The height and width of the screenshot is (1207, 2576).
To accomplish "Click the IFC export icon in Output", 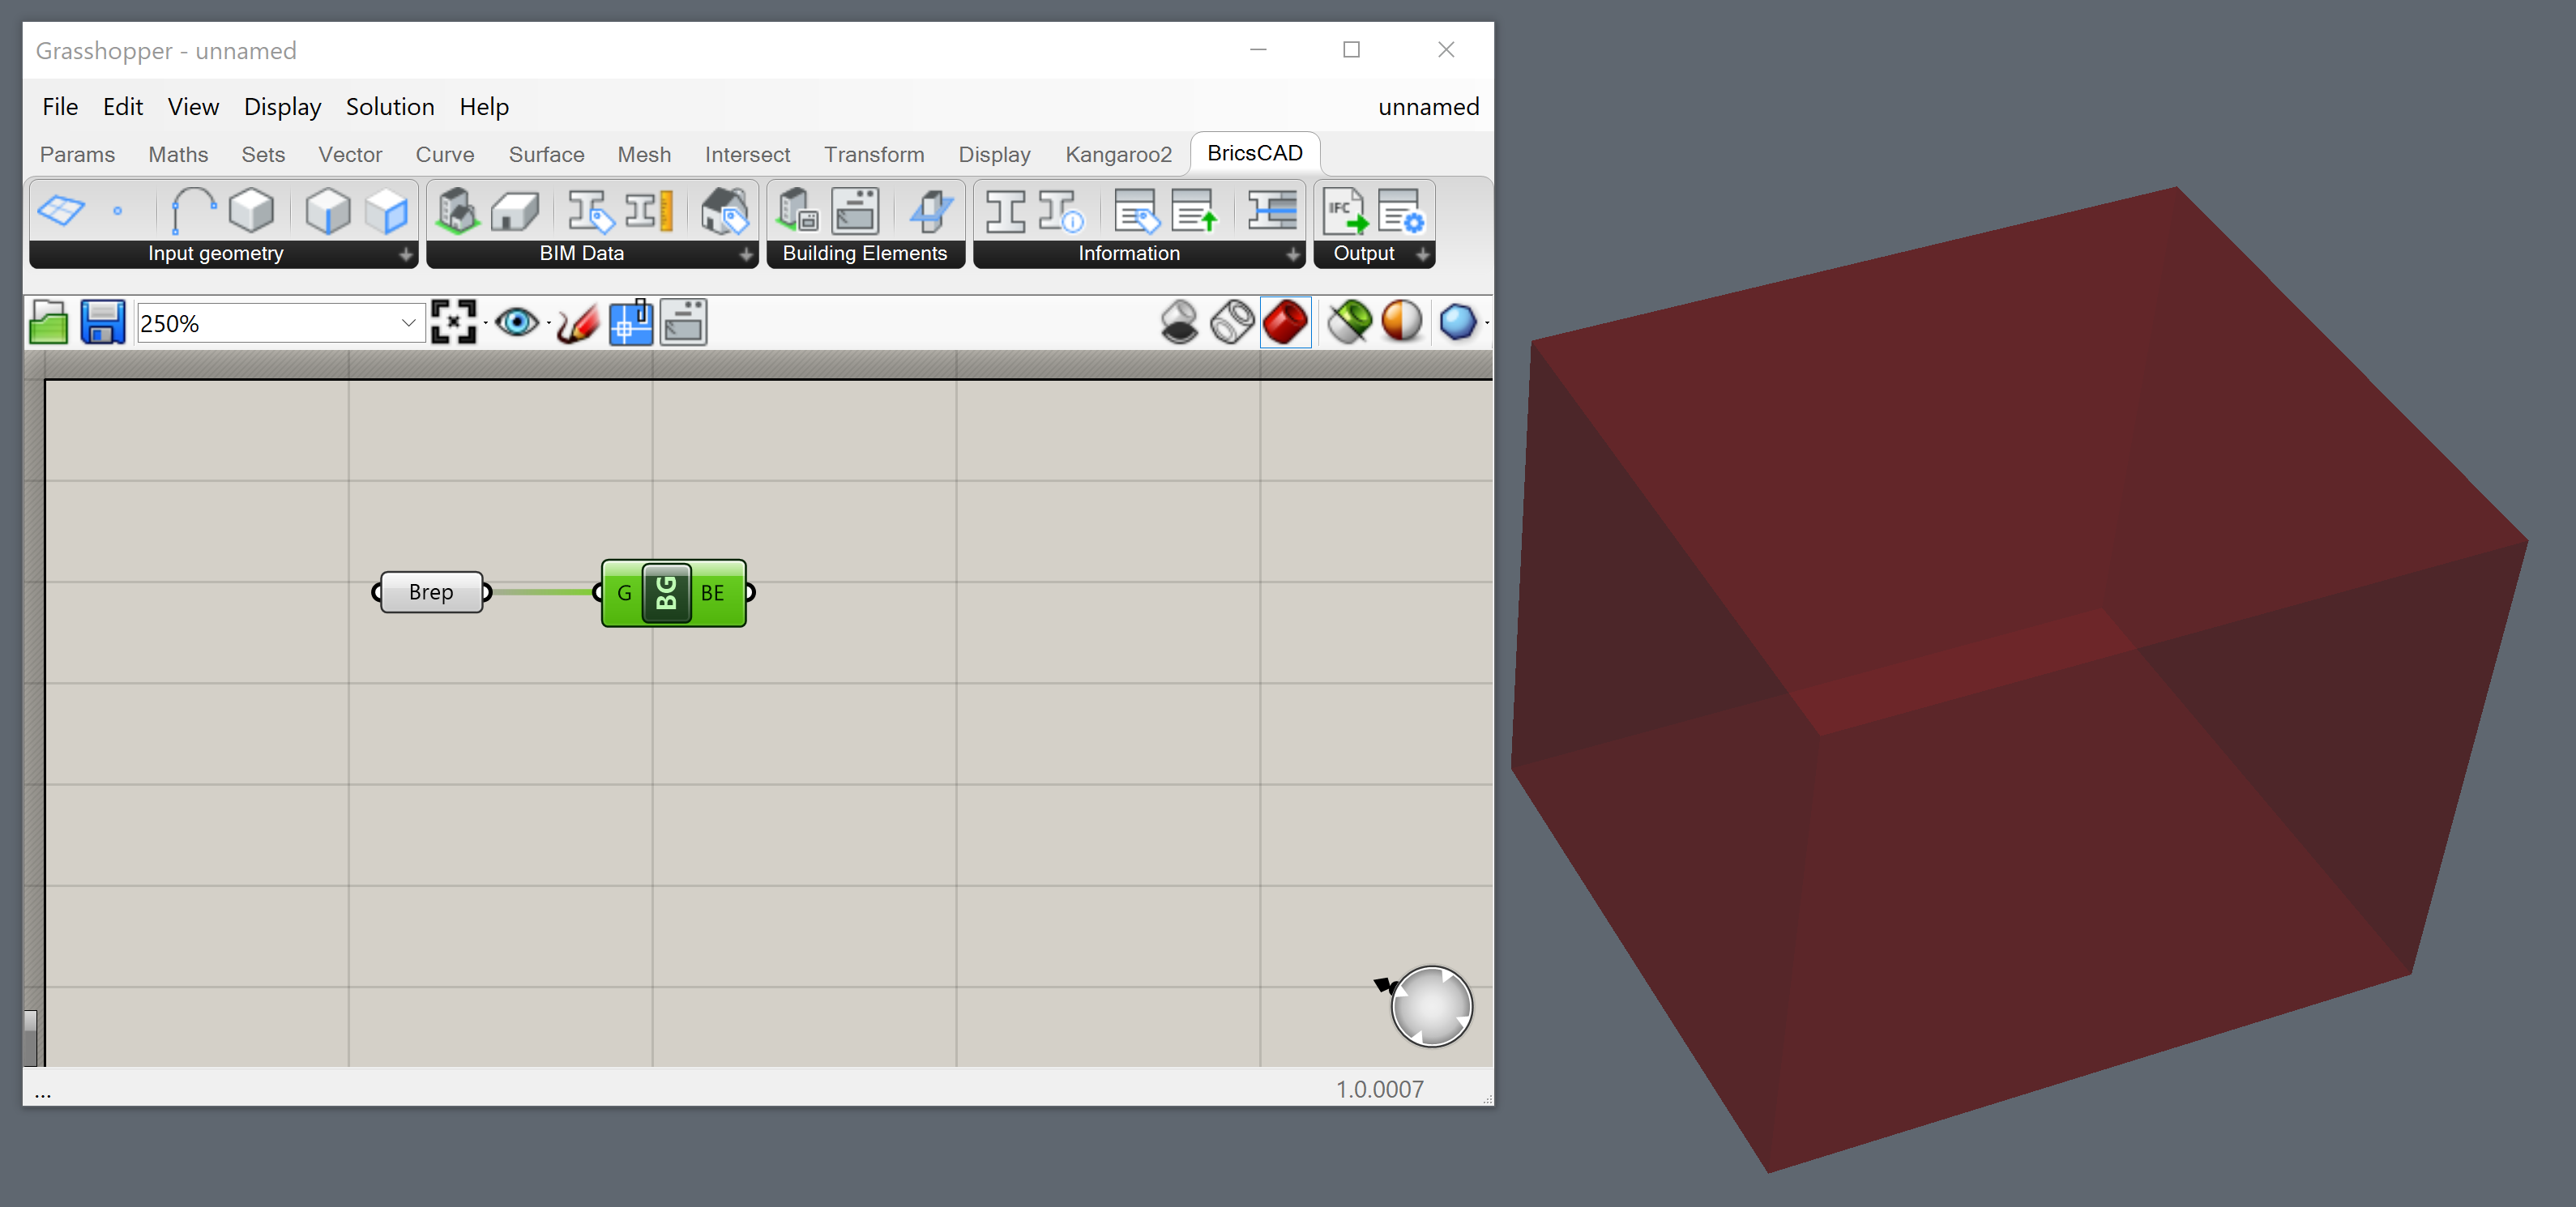I will (x=1344, y=211).
